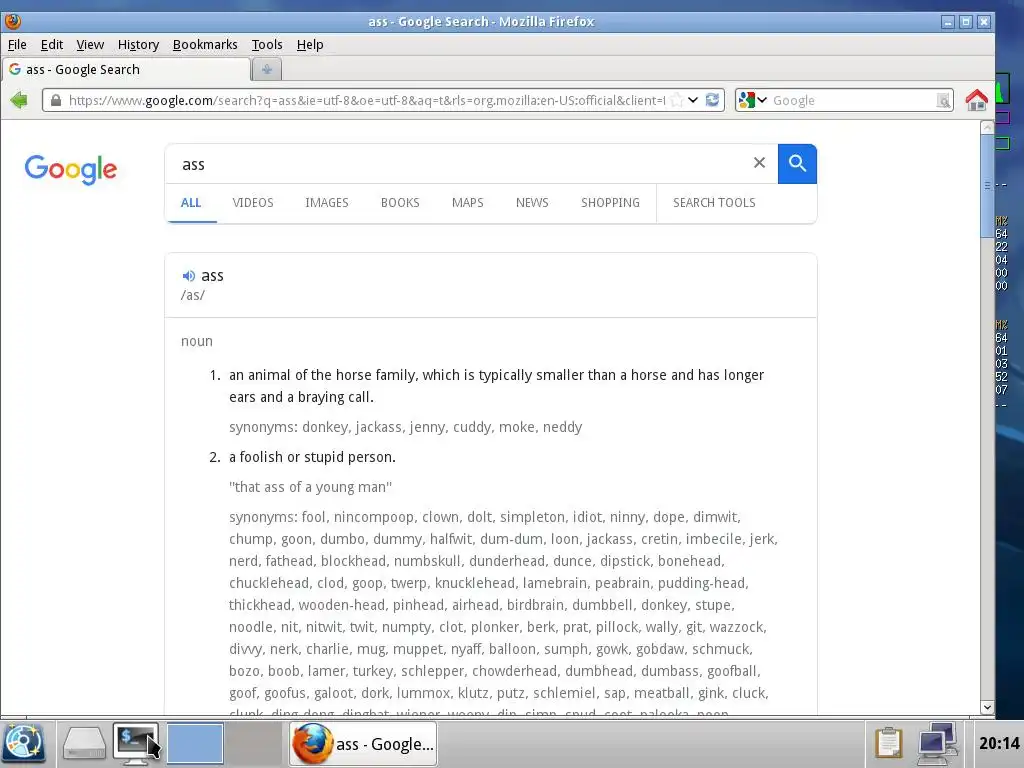Switch to the SHOPPING results tab
The width and height of the screenshot is (1024, 768).
tap(610, 202)
